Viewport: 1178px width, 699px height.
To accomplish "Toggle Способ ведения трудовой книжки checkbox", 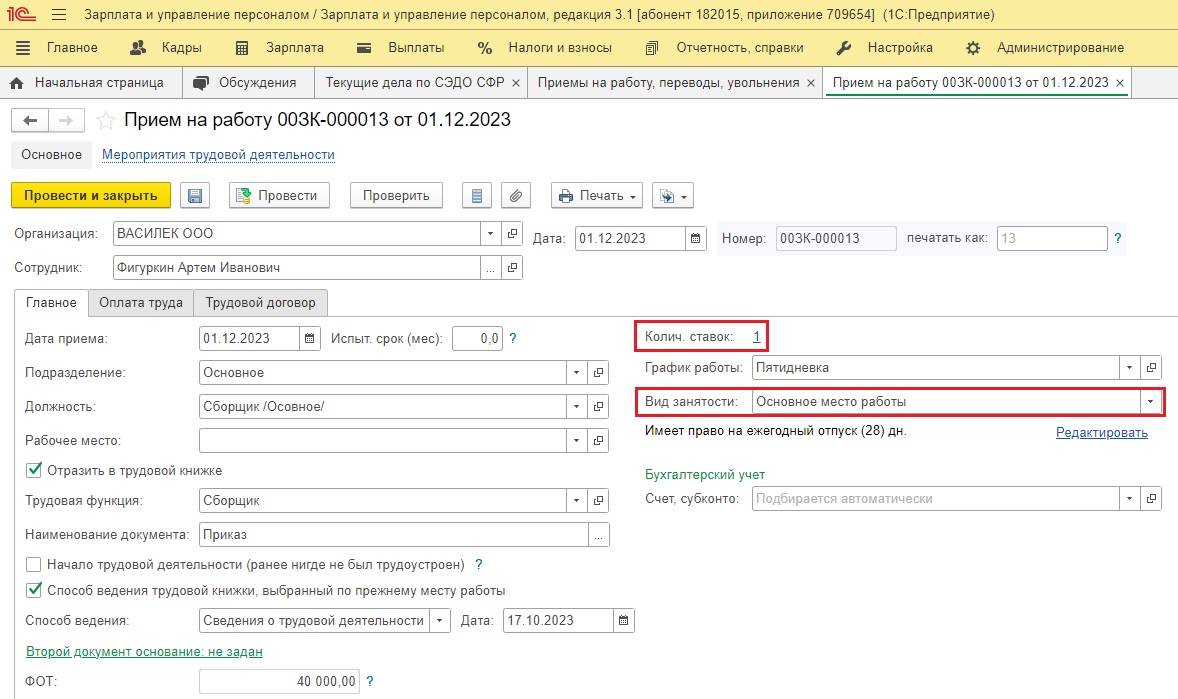I will click(34, 591).
